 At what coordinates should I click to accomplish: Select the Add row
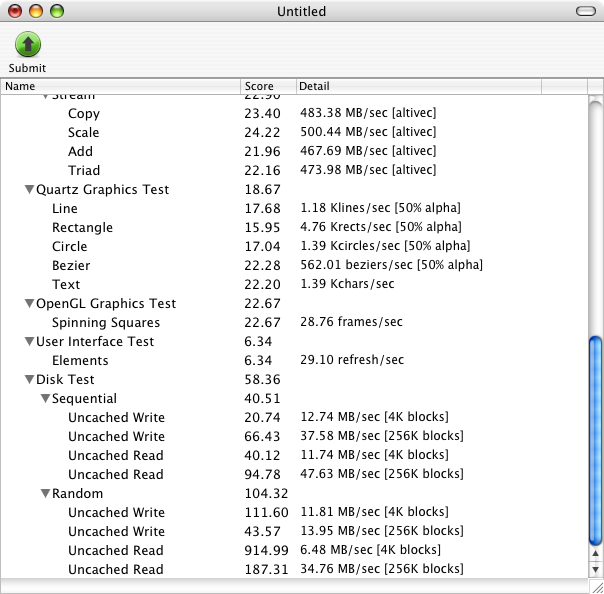294,151
